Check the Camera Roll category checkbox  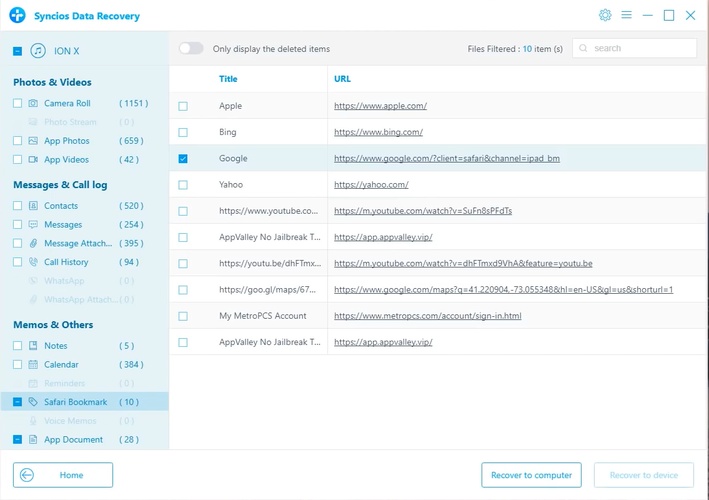[x=17, y=103]
